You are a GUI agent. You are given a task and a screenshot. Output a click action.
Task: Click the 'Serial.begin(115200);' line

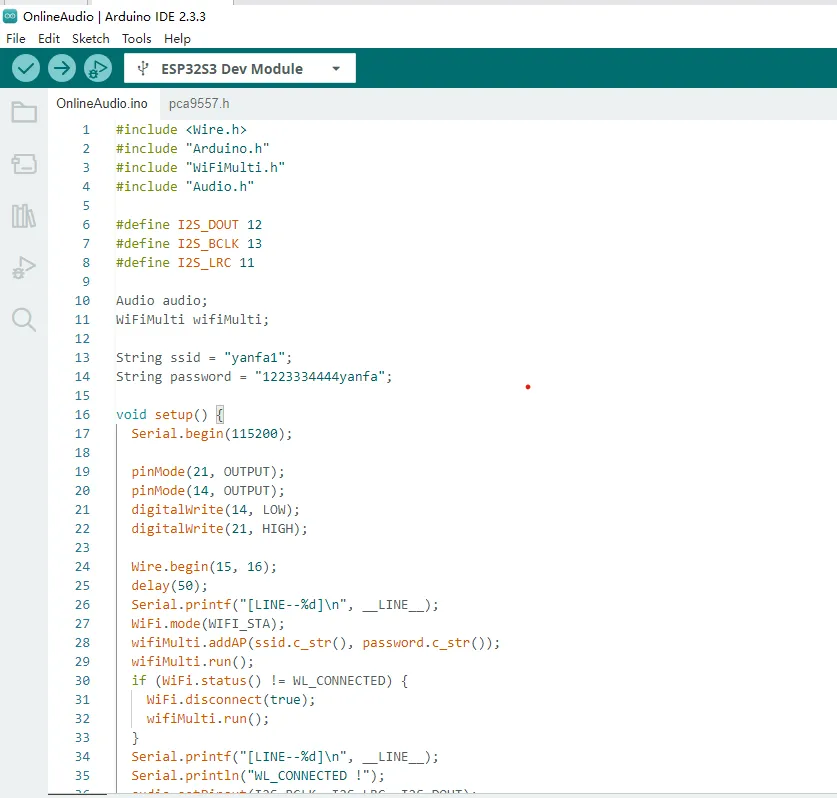pyautogui.click(x=212, y=433)
